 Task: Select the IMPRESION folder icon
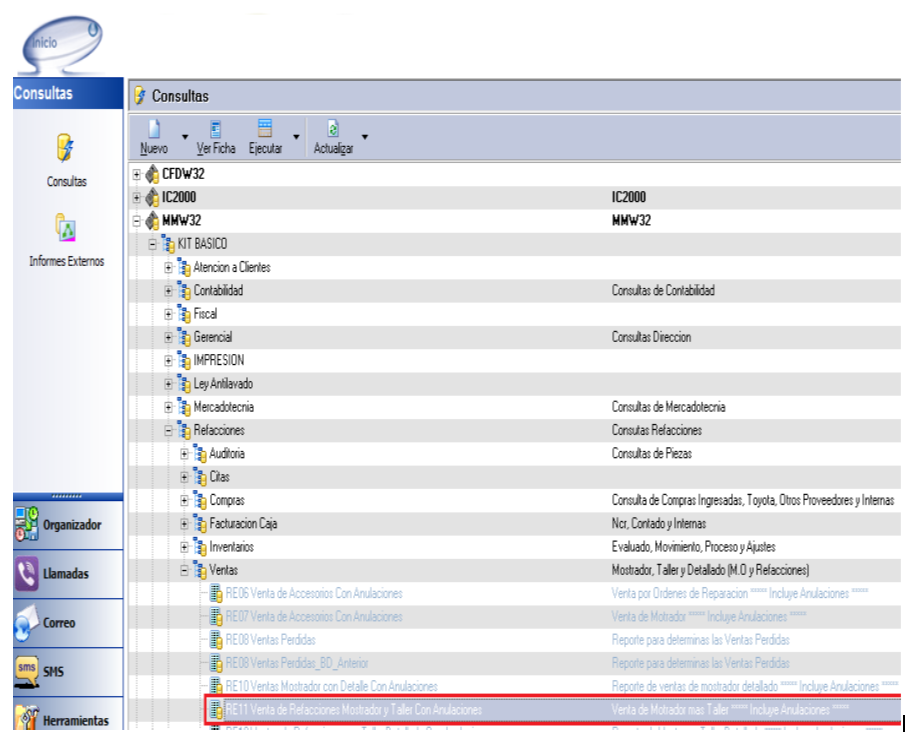point(184,361)
